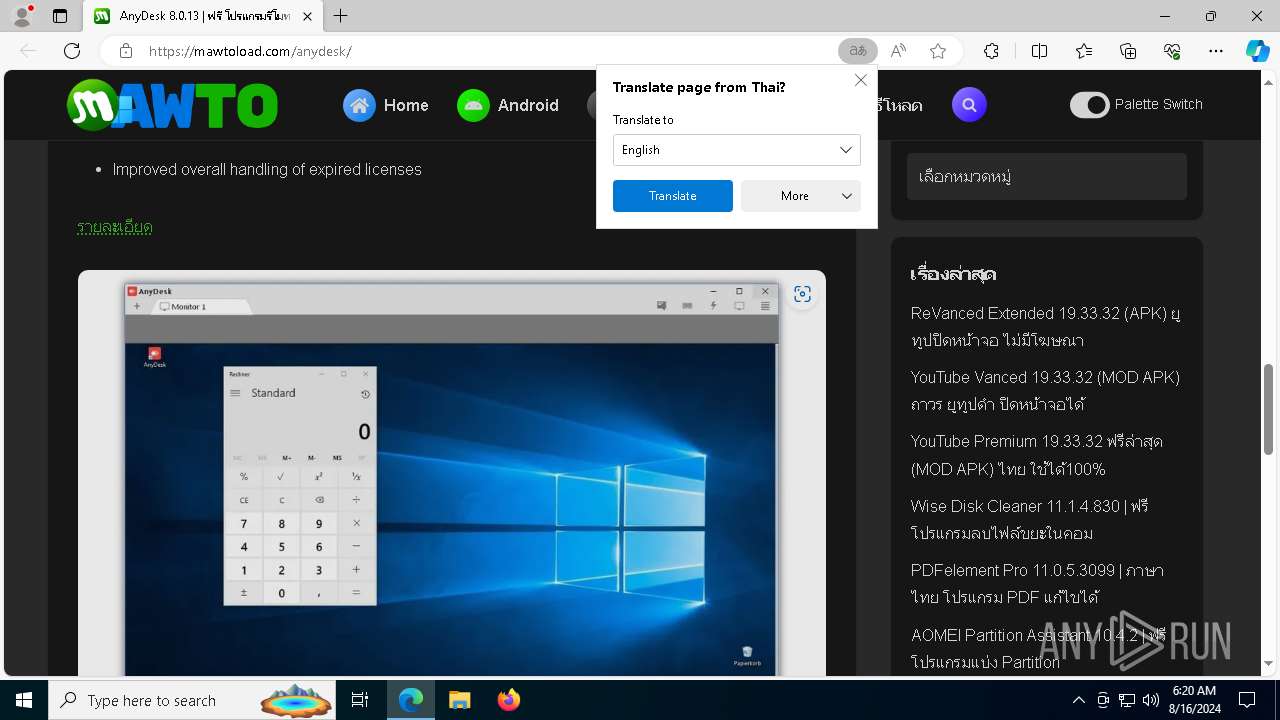Add this page to favorites star
The image size is (1280, 720).
point(938,51)
